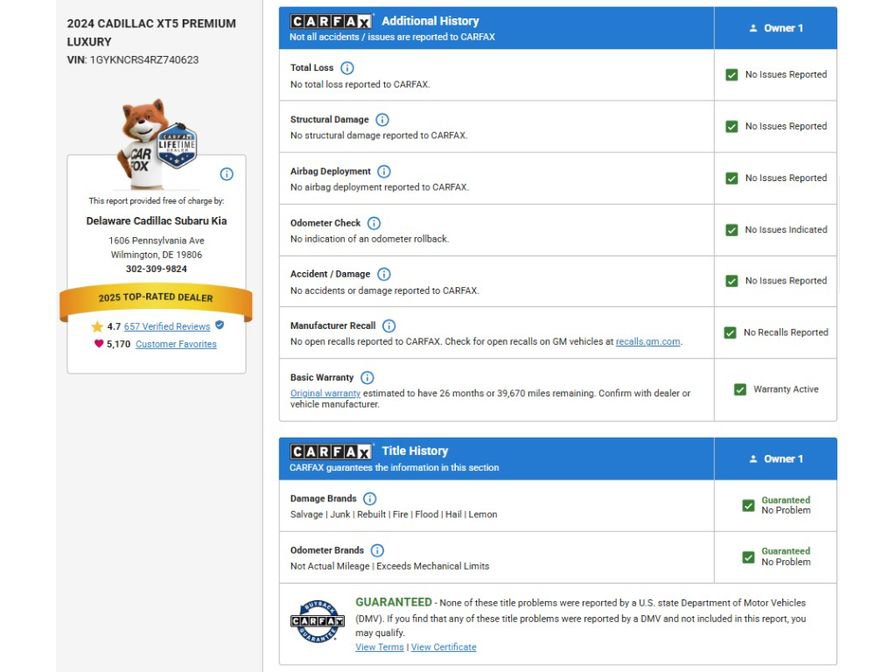Screen dimensions: 896x672
Task: Click the gold star rating icon
Action: 97,327
